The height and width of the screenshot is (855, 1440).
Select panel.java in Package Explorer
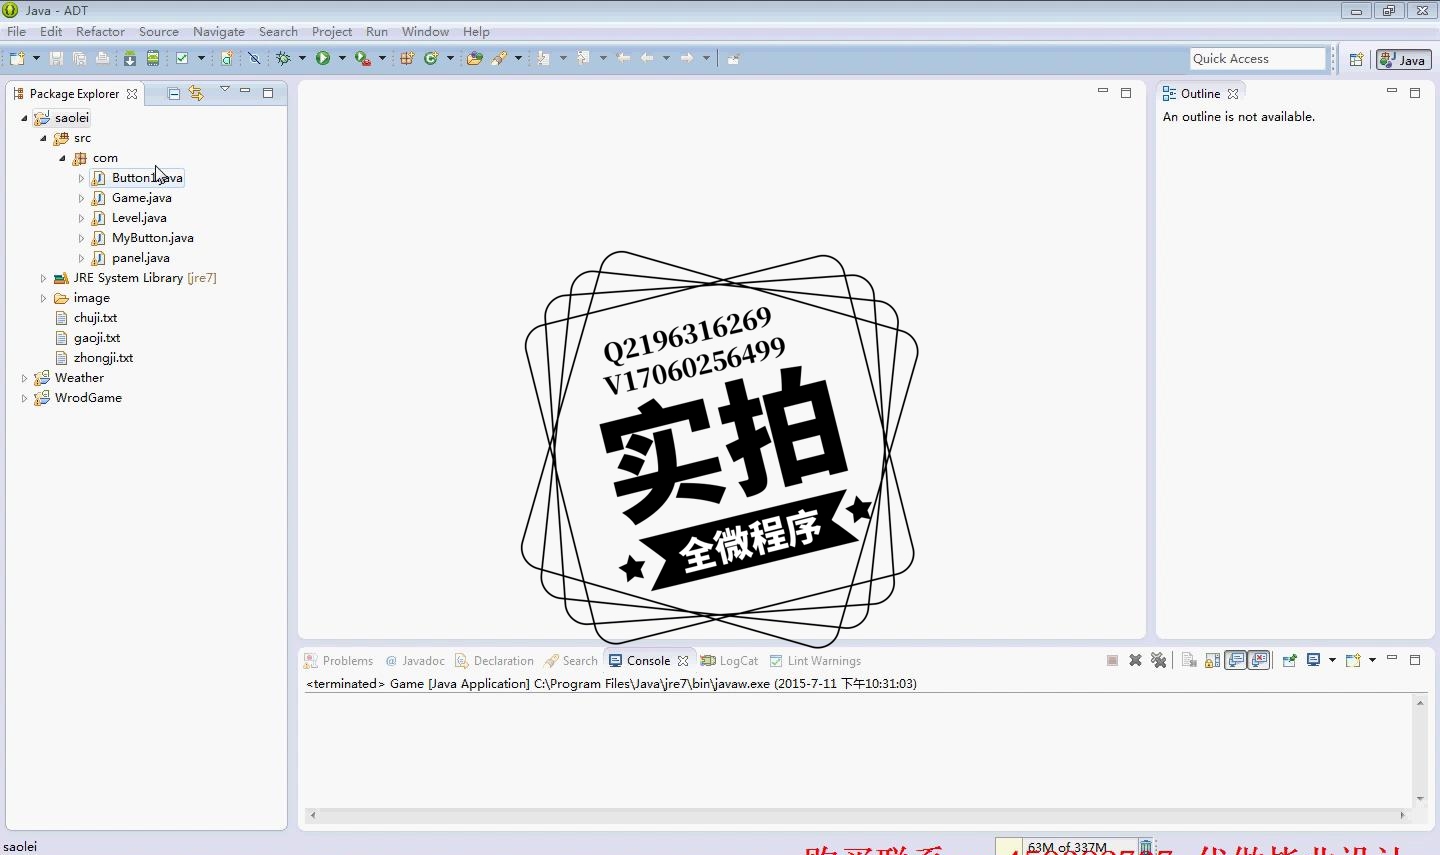tap(140, 258)
